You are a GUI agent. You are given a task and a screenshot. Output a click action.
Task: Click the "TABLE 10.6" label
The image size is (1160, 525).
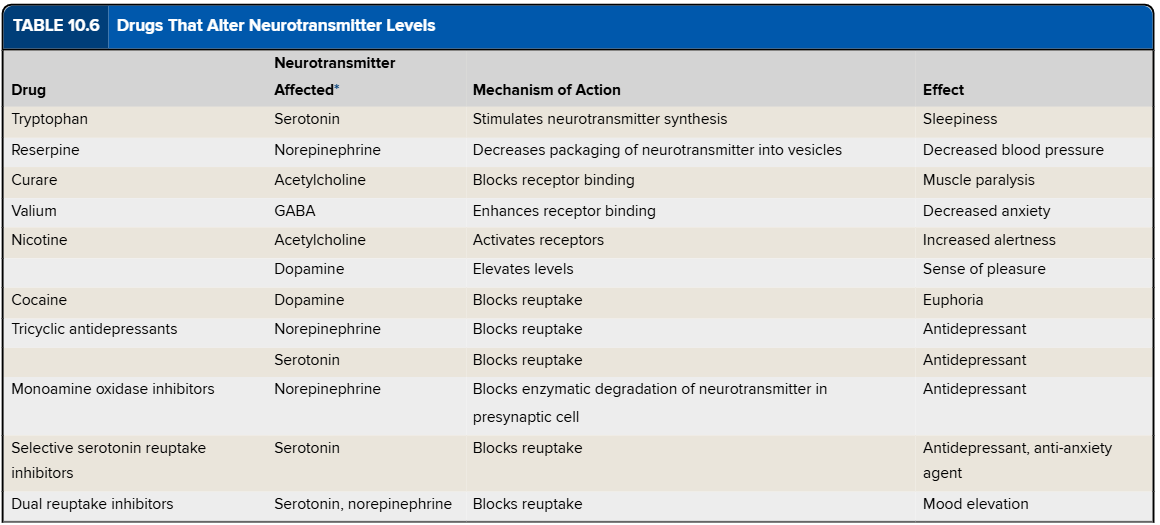[x=56, y=26]
